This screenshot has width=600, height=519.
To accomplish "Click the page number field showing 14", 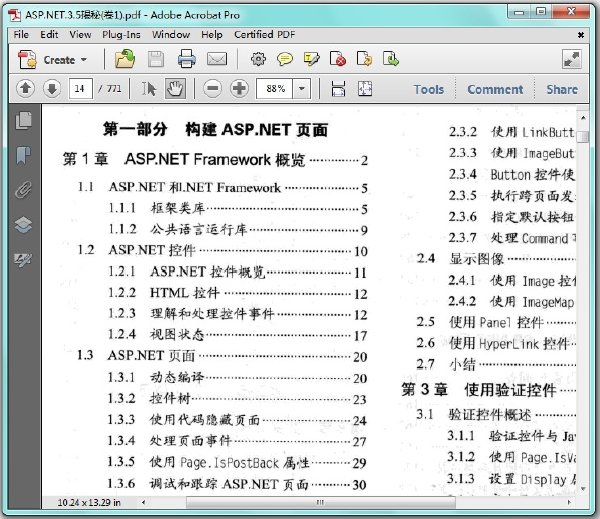I will [80, 89].
